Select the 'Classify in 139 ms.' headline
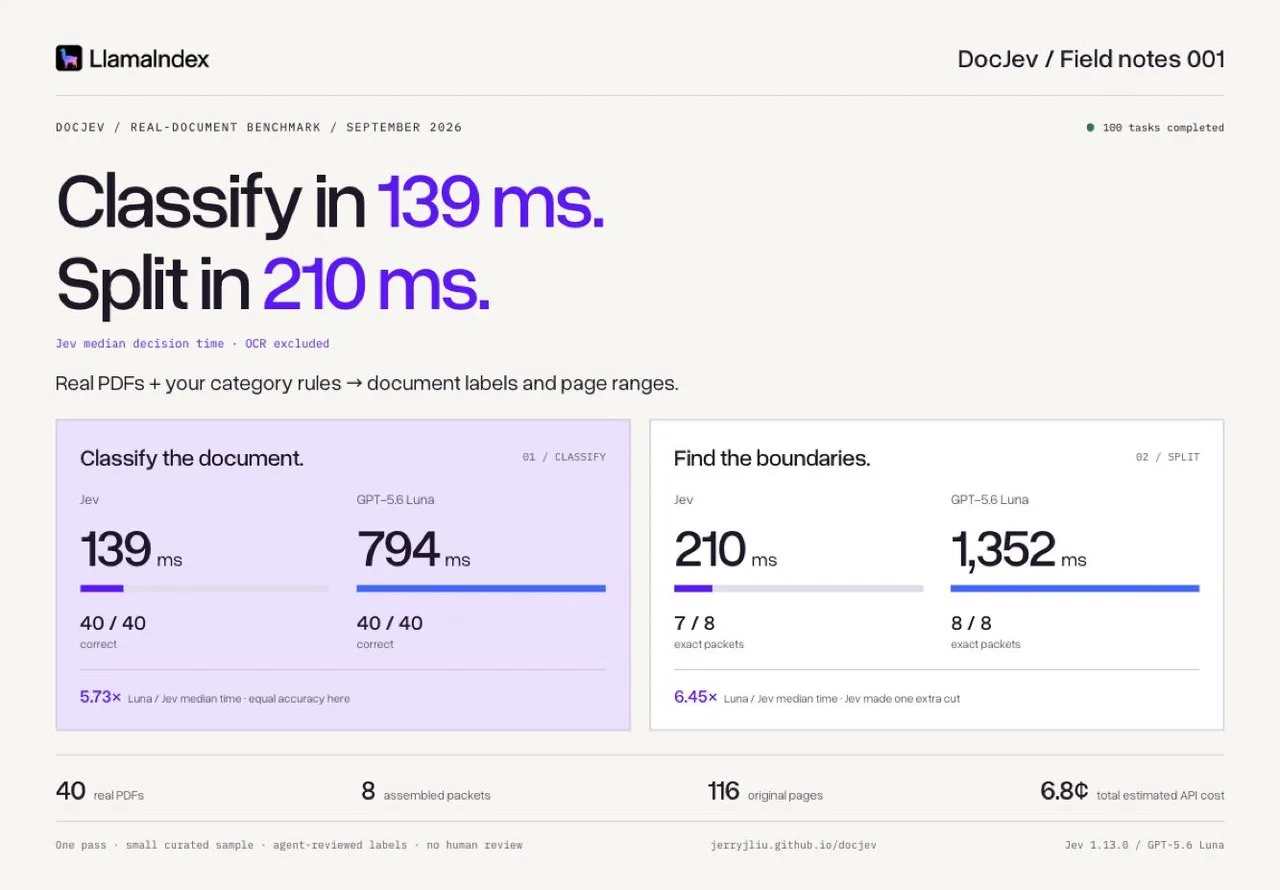Screen dimensions: 1280x890 (331, 202)
